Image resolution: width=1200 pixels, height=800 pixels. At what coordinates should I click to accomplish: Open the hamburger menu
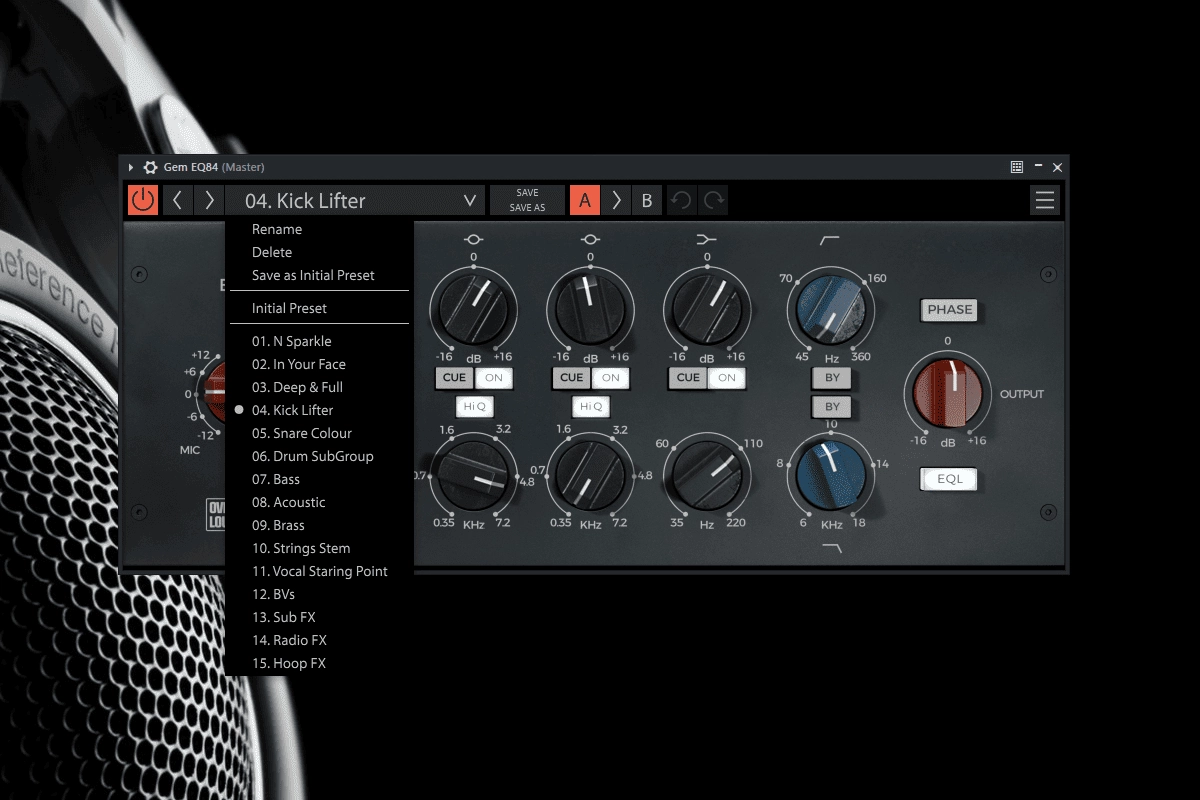click(x=1045, y=200)
